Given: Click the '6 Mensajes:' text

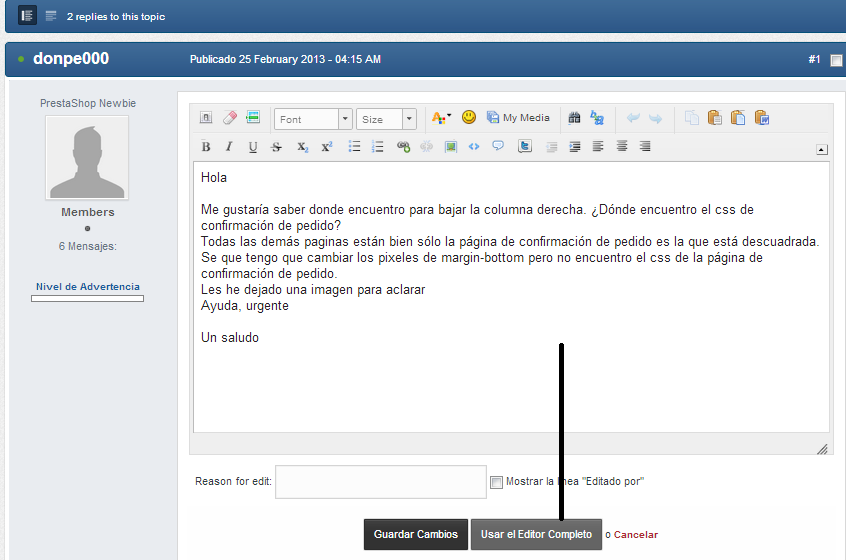Looking at the screenshot, I should [87, 246].
